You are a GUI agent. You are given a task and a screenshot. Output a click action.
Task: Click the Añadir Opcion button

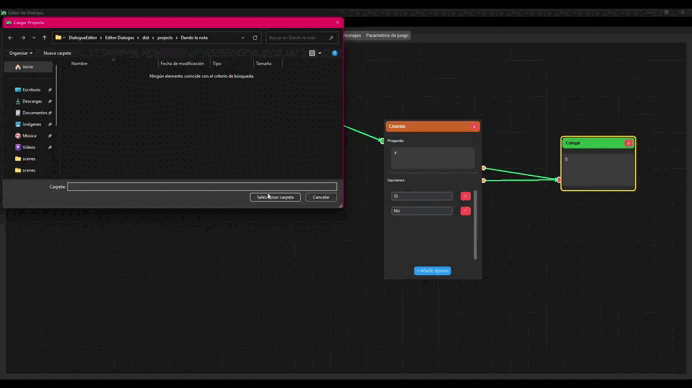click(x=432, y=271)
